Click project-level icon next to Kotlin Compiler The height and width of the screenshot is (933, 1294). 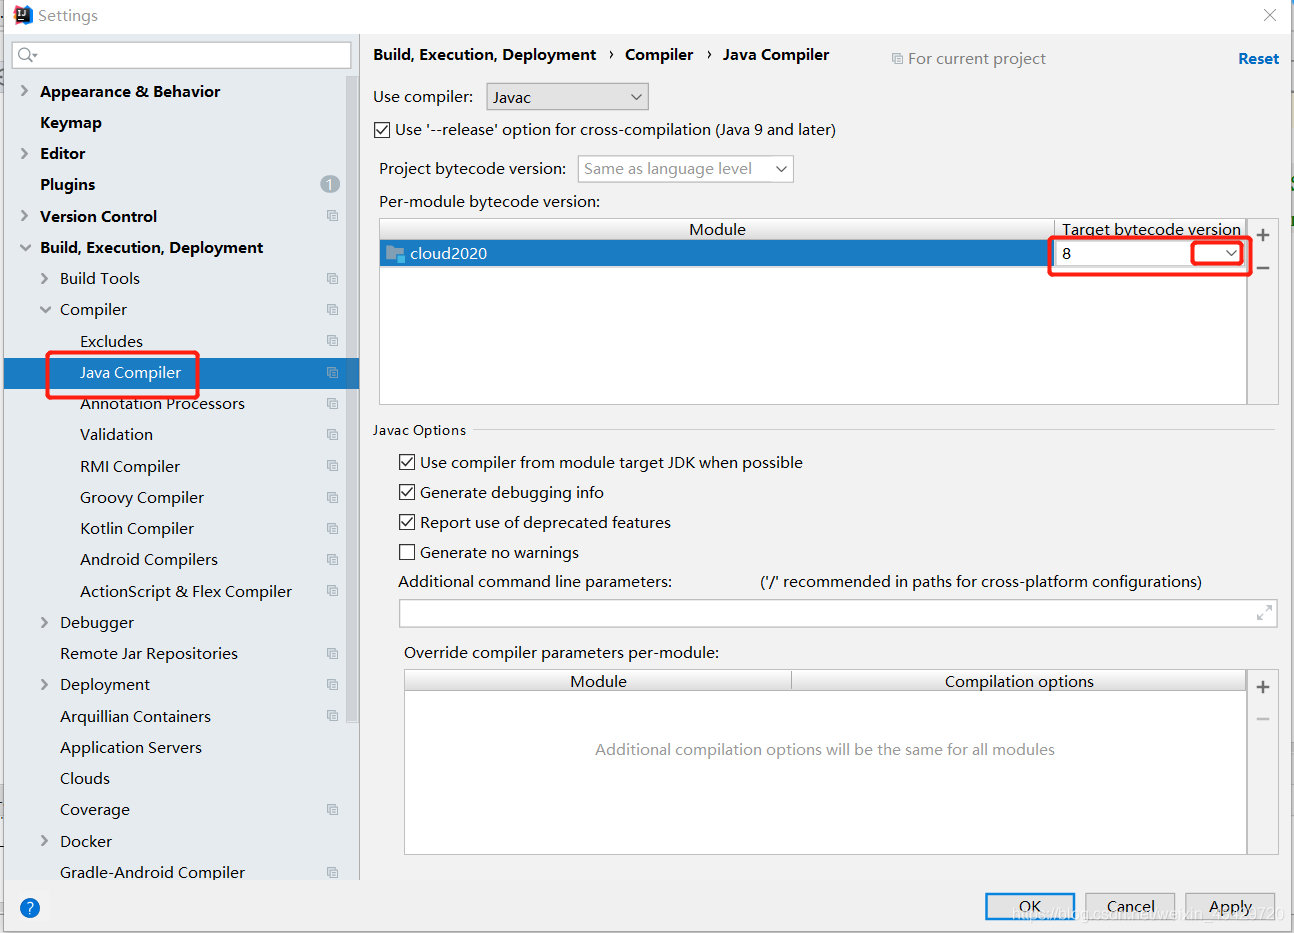click(332, 528)
